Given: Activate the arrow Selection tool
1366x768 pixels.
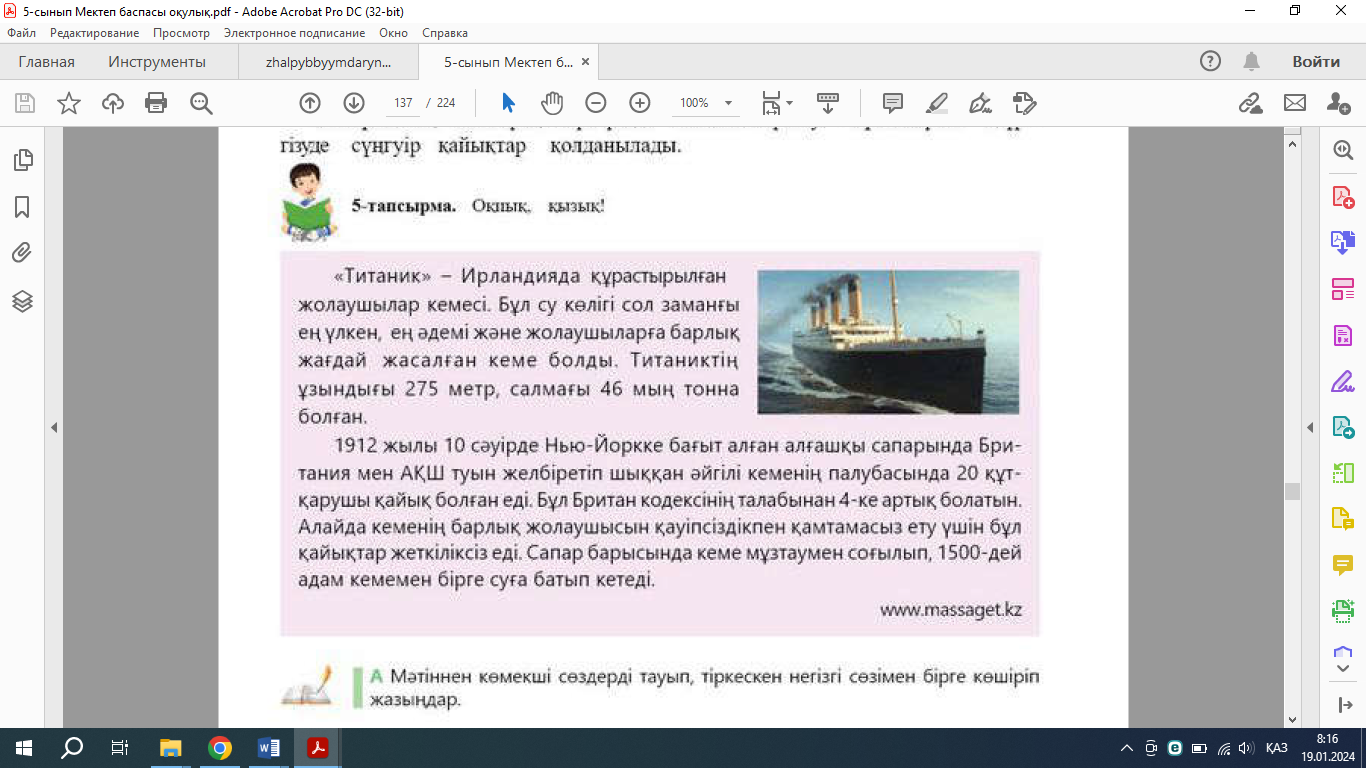Looking at the screenshot, I should tap(508, 103).
